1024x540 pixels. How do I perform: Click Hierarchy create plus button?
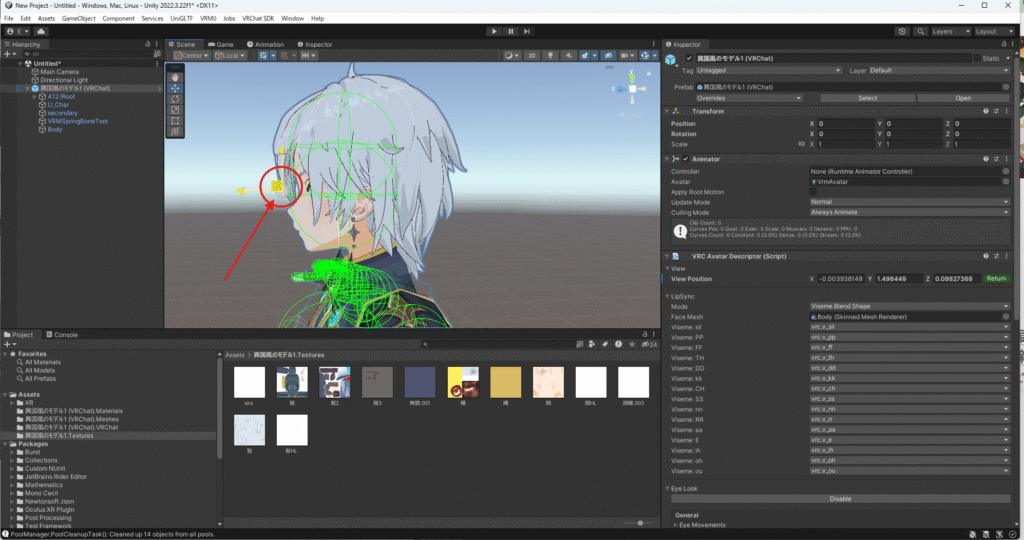coord(8,54)
